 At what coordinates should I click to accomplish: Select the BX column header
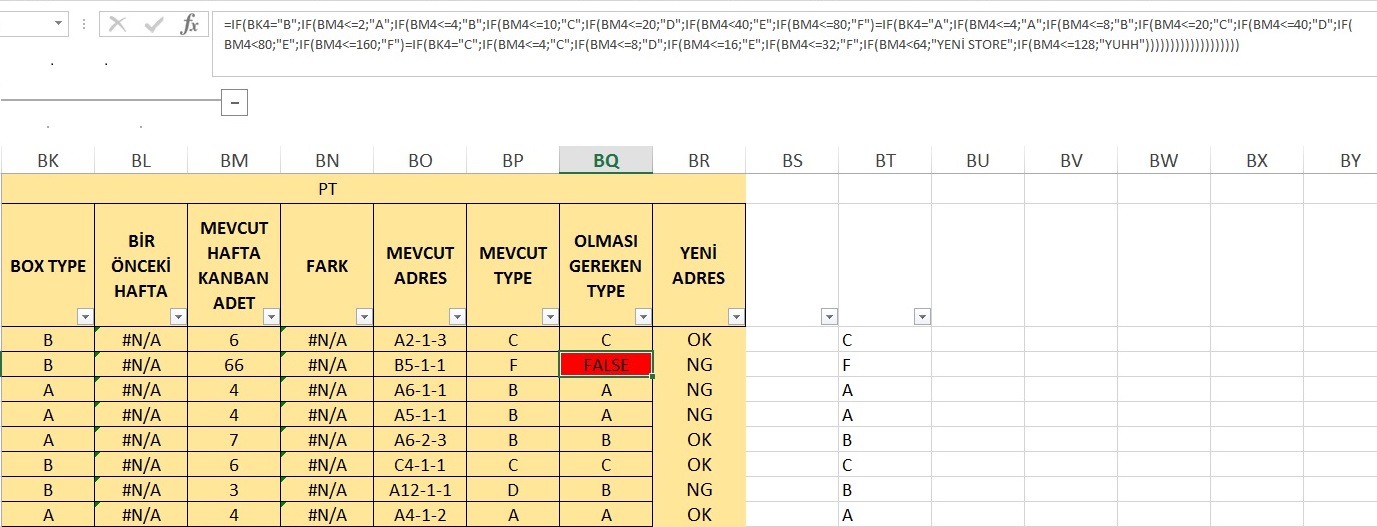1257,160
